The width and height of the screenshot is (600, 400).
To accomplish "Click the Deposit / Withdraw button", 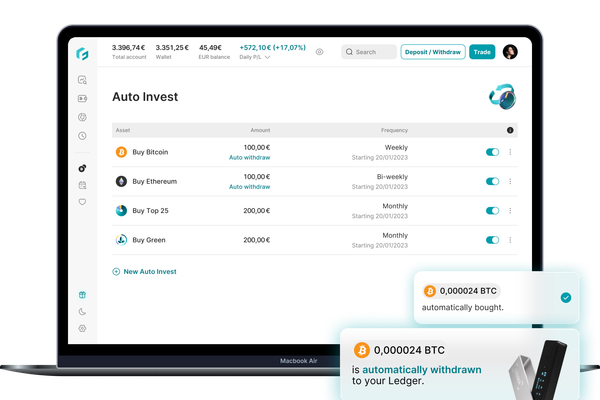I will tap(432, 52).
